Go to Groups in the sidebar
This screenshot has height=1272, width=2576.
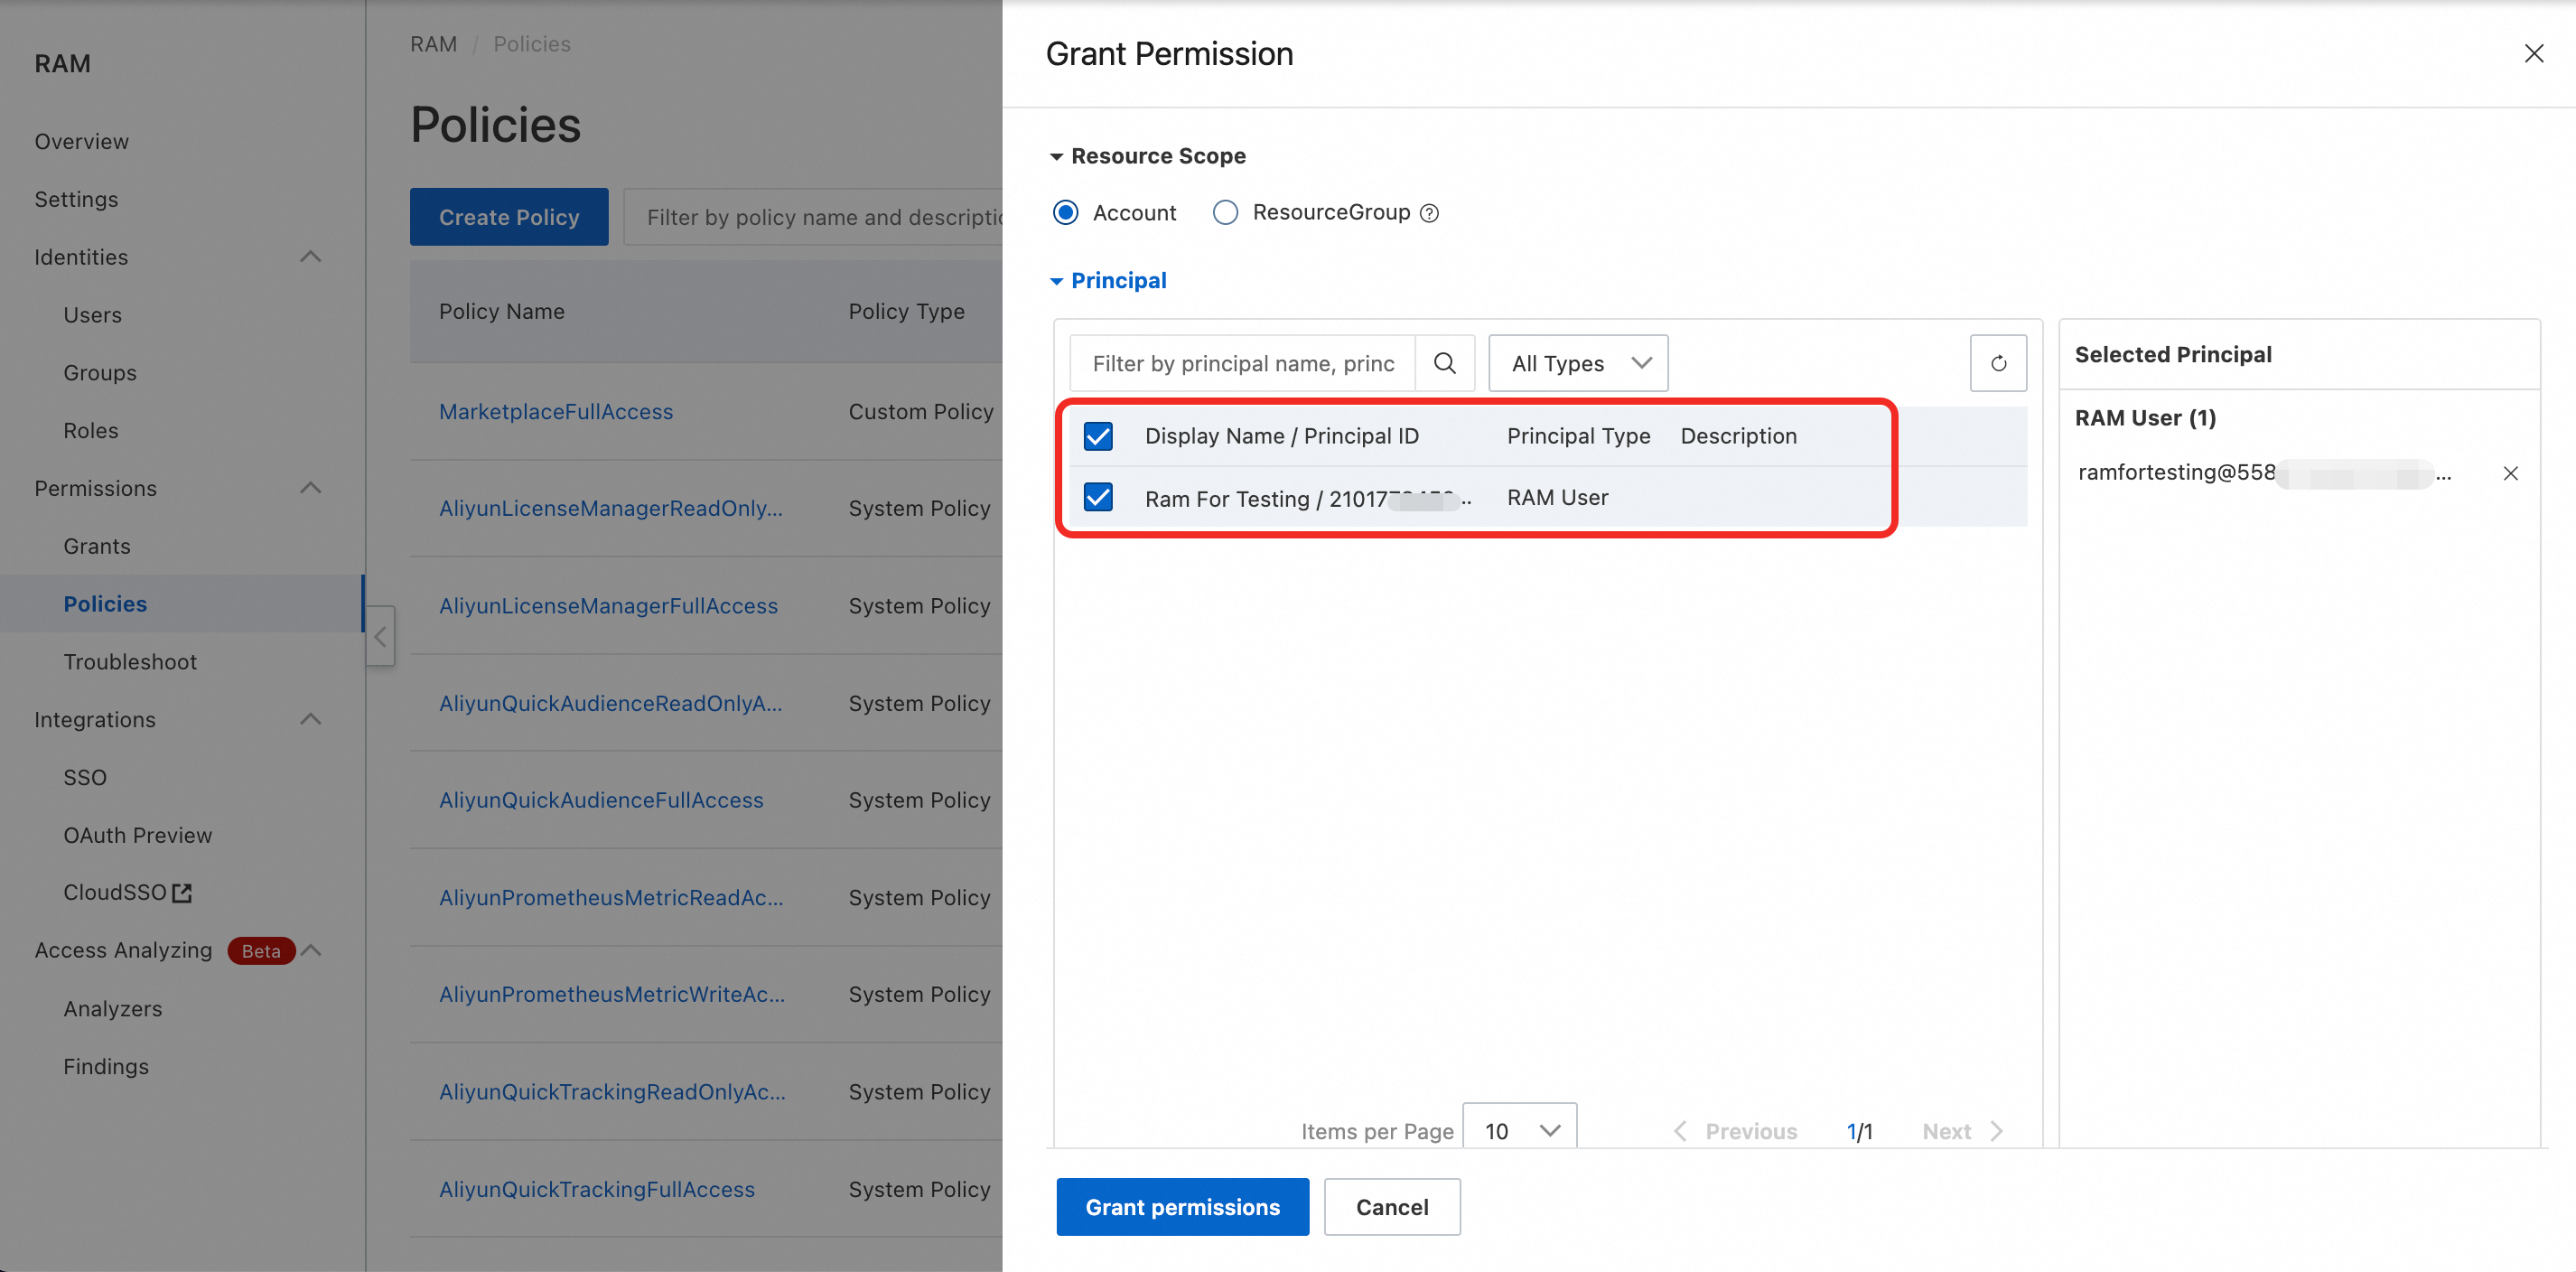point(100,373)
